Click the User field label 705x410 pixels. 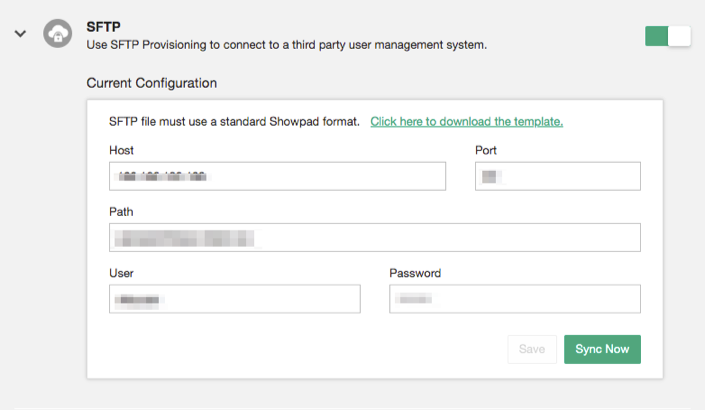pyautogui.click(x=121, y=273)
